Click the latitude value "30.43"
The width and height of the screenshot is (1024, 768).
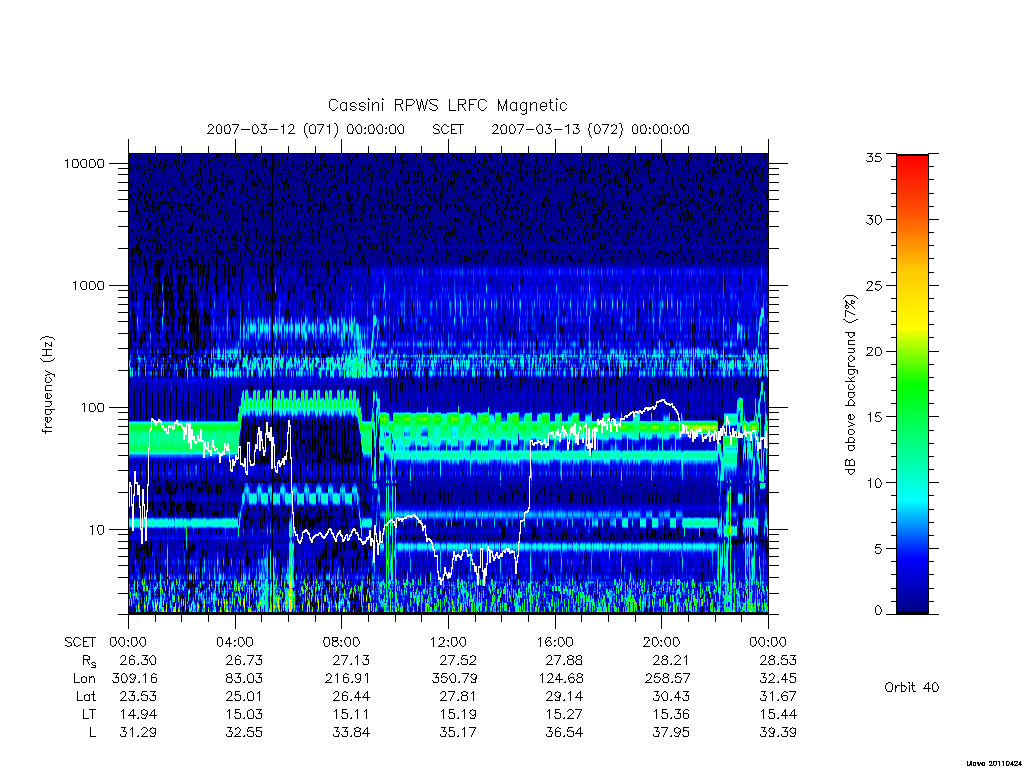(x=671, y=697)
